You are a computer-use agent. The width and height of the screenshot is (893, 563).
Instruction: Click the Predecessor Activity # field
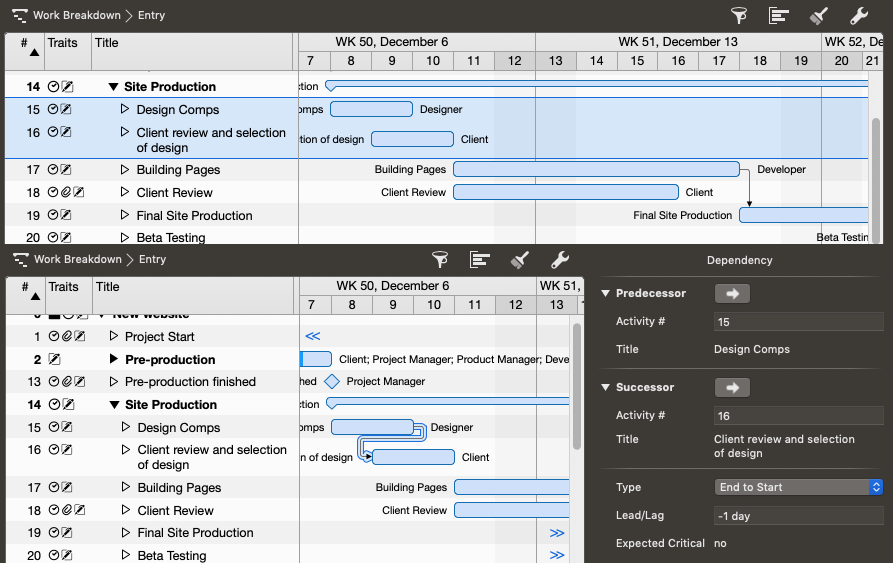coord(798,322)
